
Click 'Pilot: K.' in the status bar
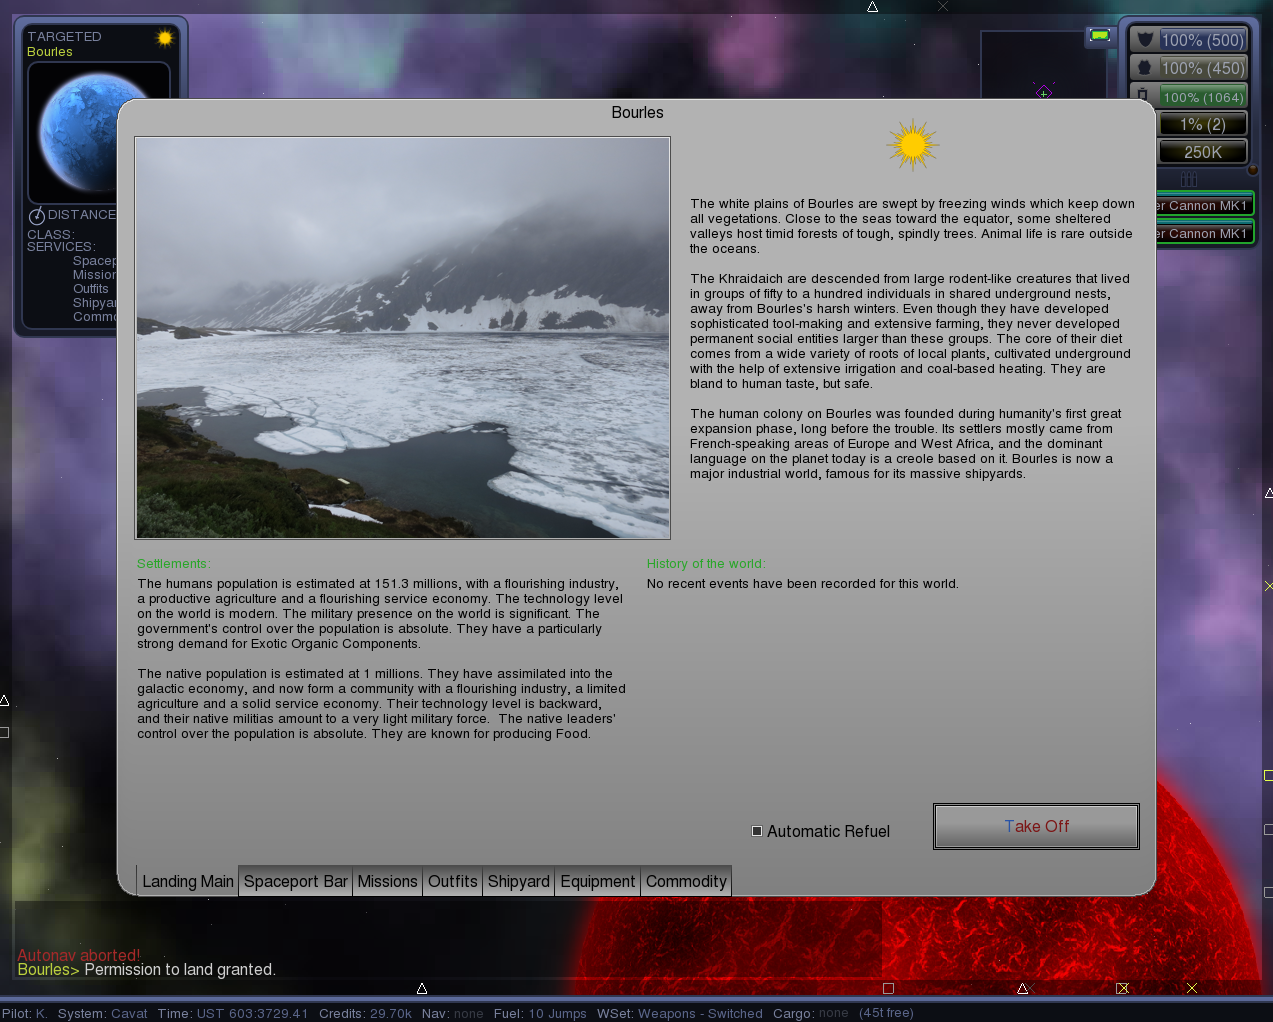click(25, 1014)
